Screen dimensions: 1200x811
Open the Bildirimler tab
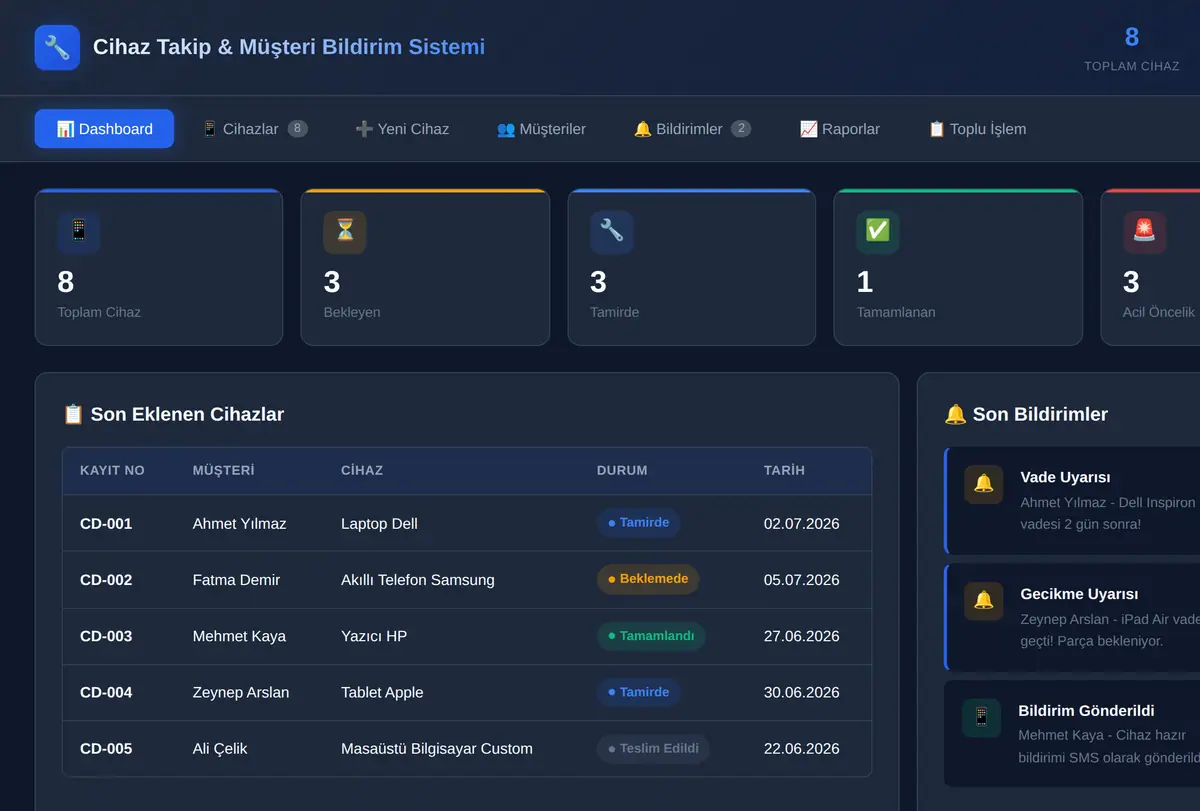(x=692, y=129)
